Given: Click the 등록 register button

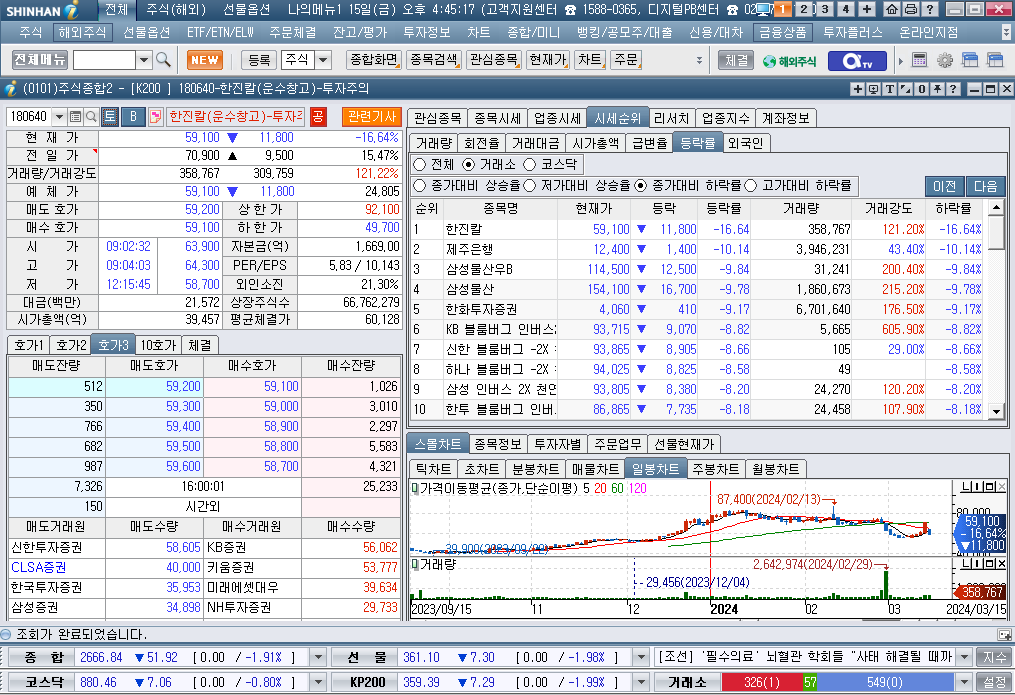Looking at the screenshot, I should [259, 60].
